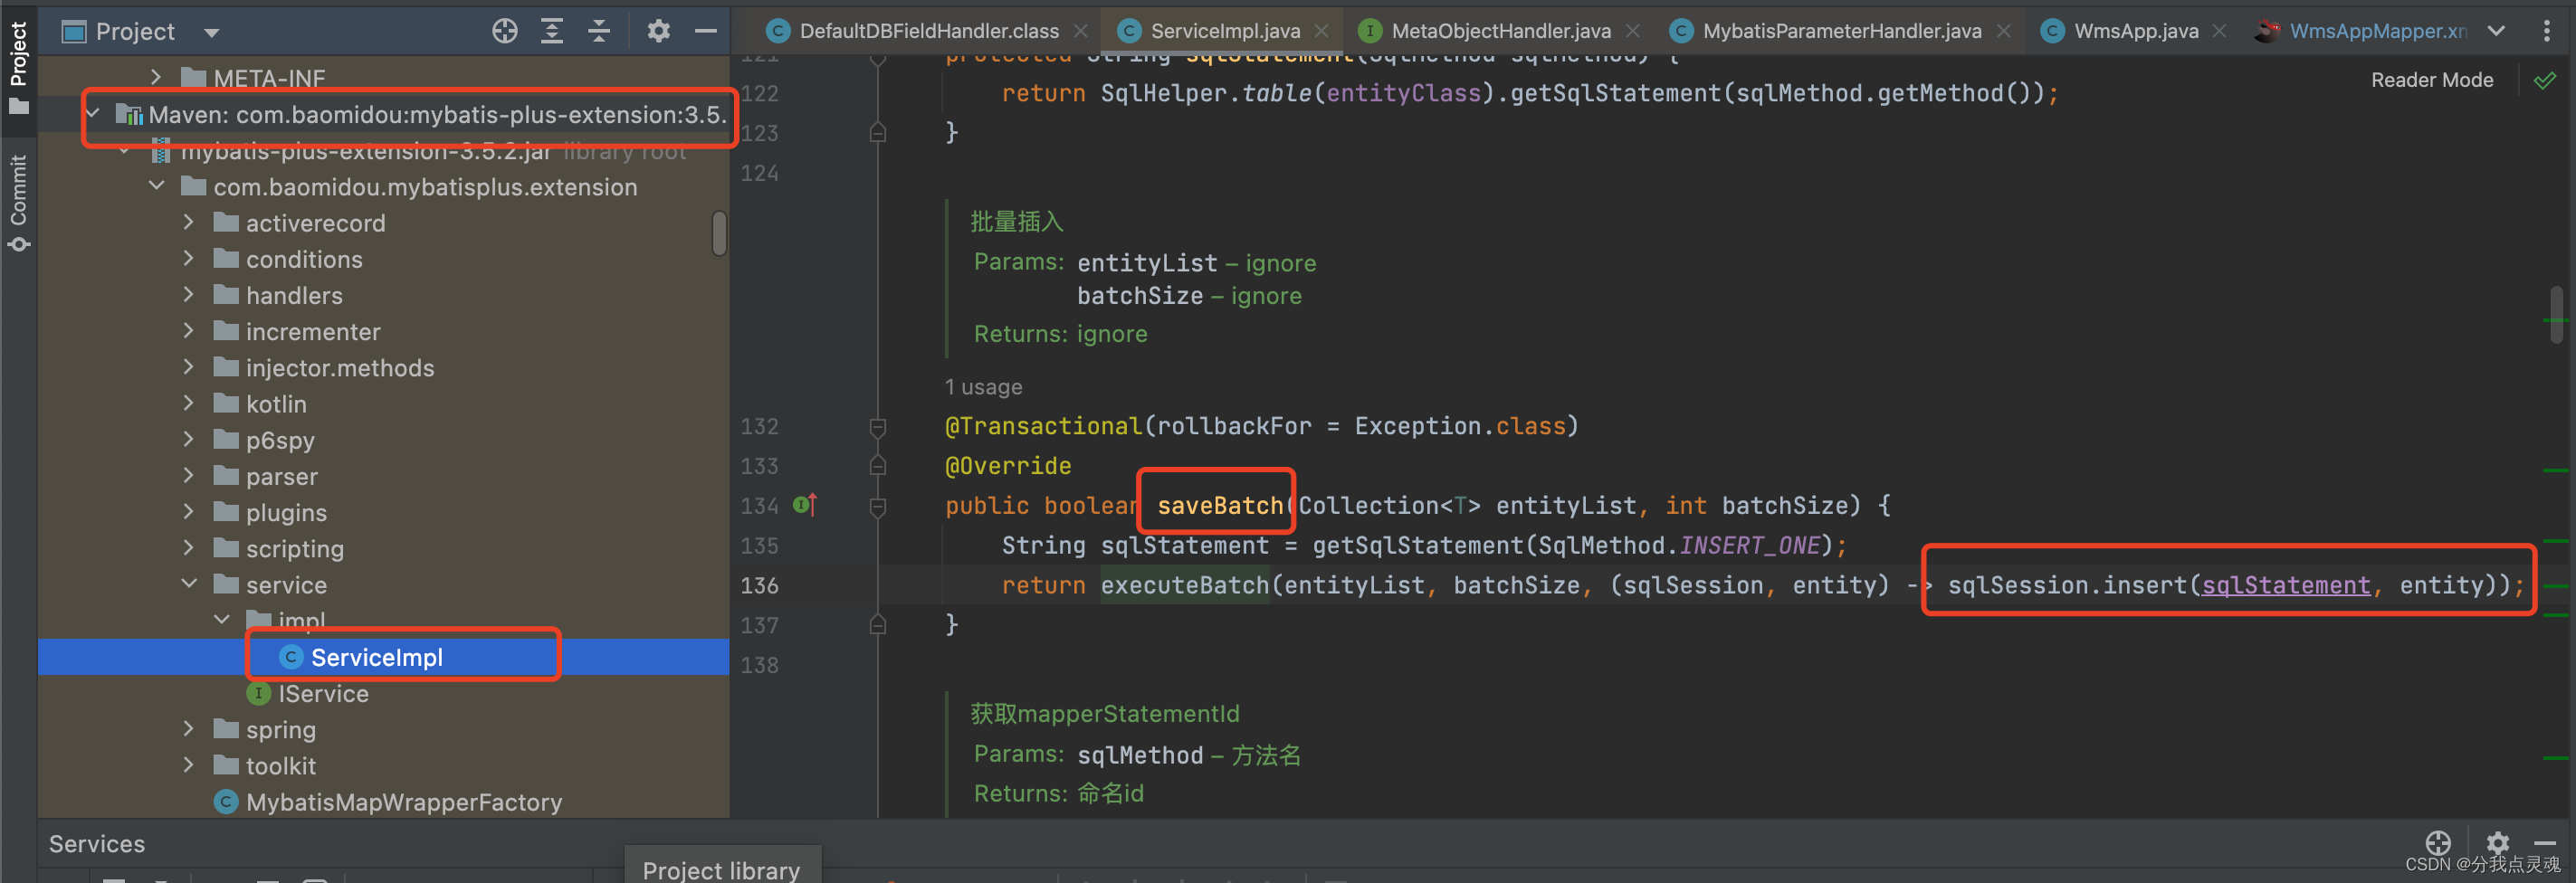Collapse the service package node
This screenshot has width=2576, height=883.
click(x=189, y=584)
